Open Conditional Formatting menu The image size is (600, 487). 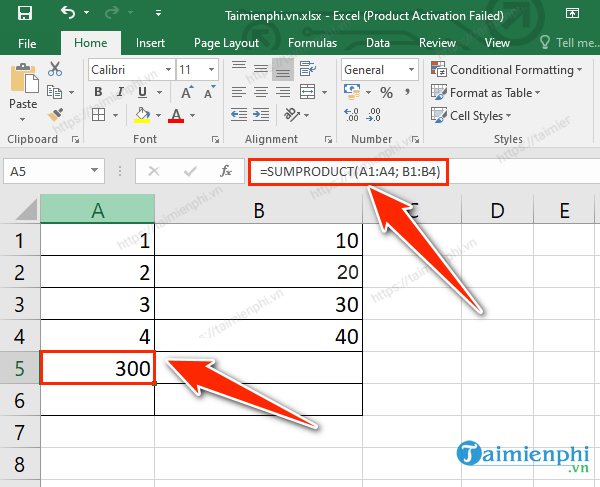pyautogui.click(x=506, y=70)
